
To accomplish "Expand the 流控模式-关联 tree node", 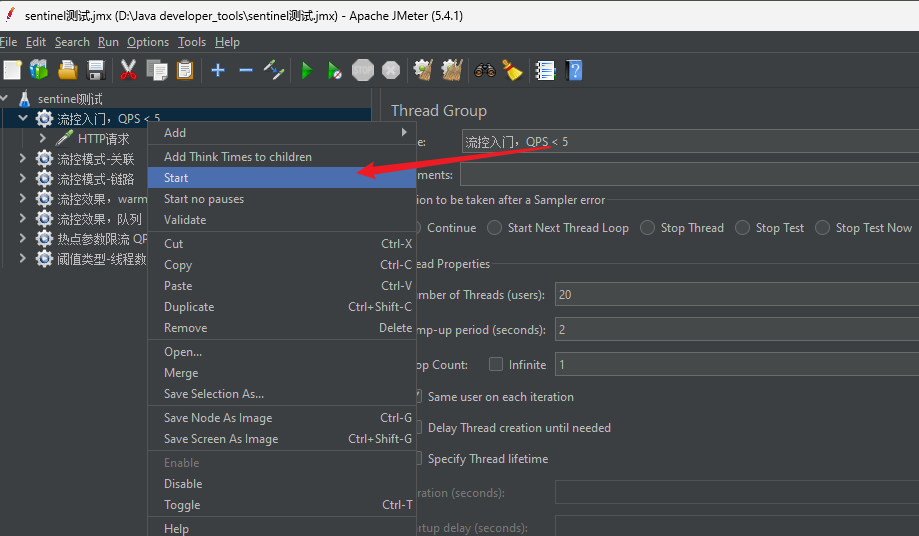I will (22, 158).
